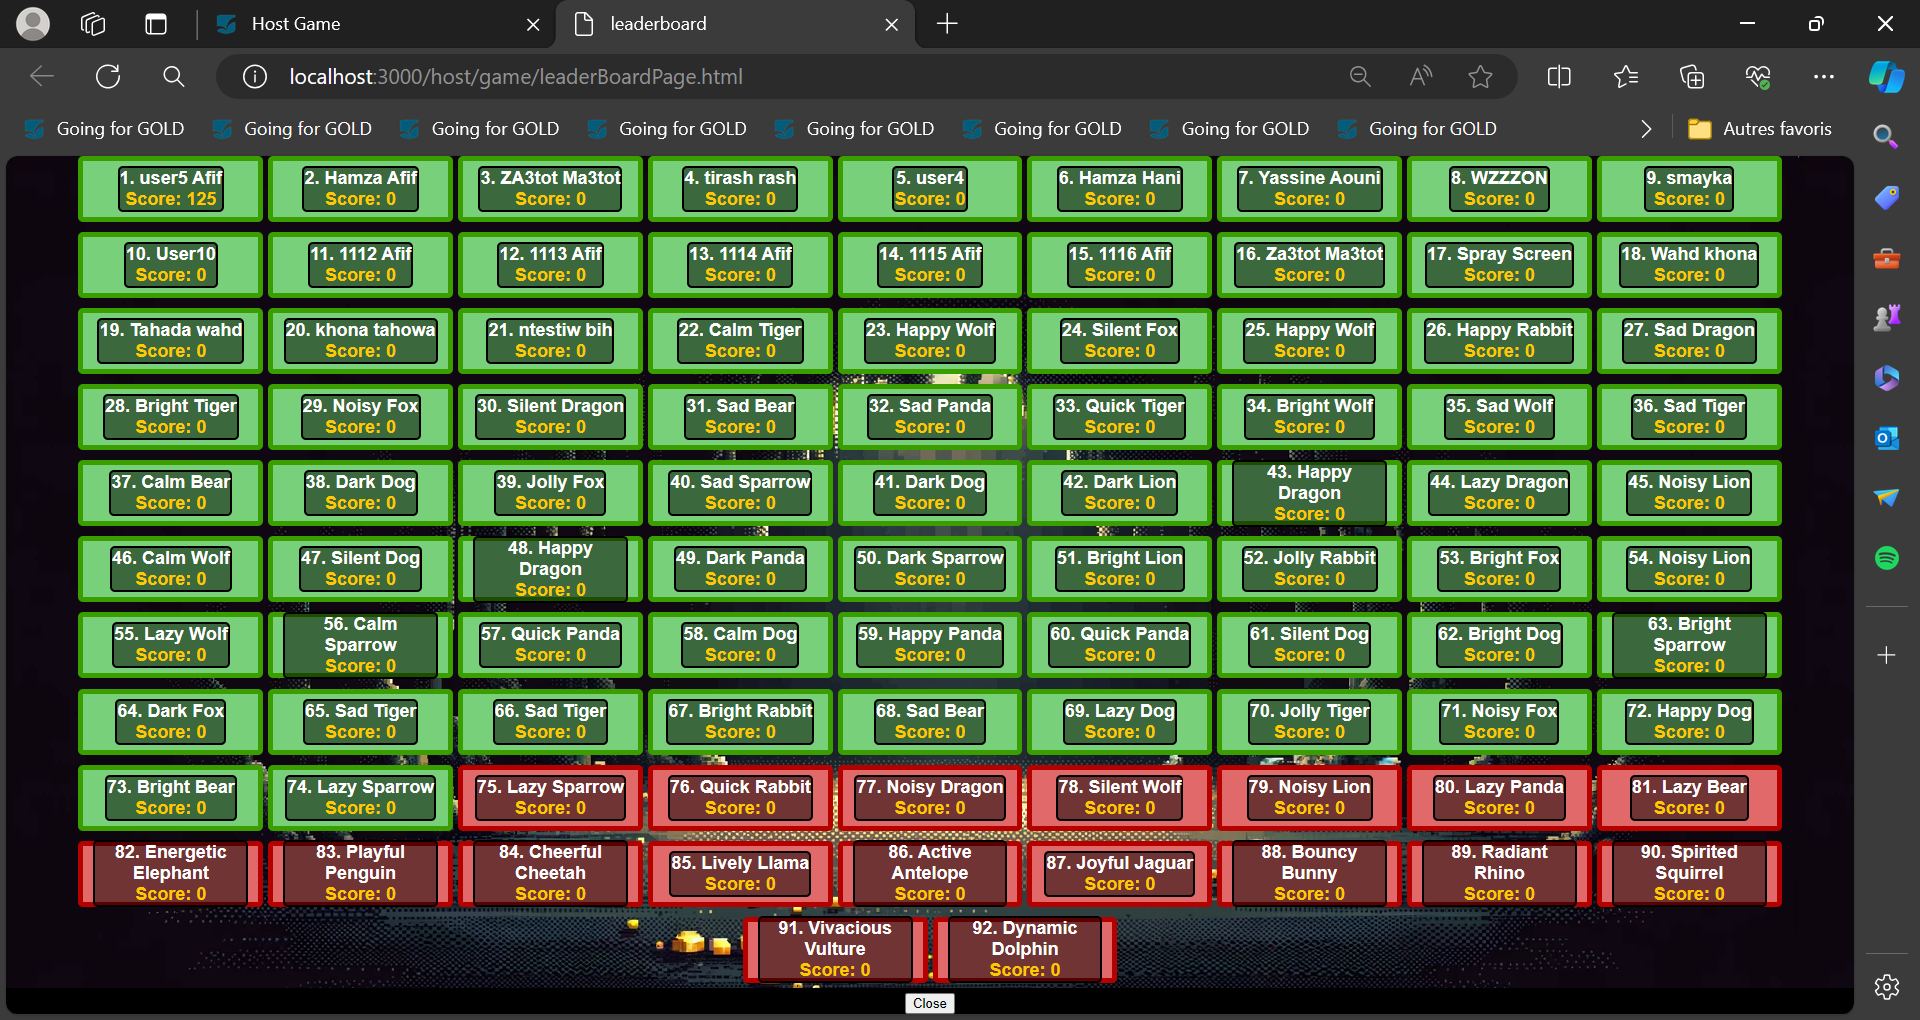This screenshot has height=1020, width=1920.
Task: Click the localhost address bar
Action: 700,77
